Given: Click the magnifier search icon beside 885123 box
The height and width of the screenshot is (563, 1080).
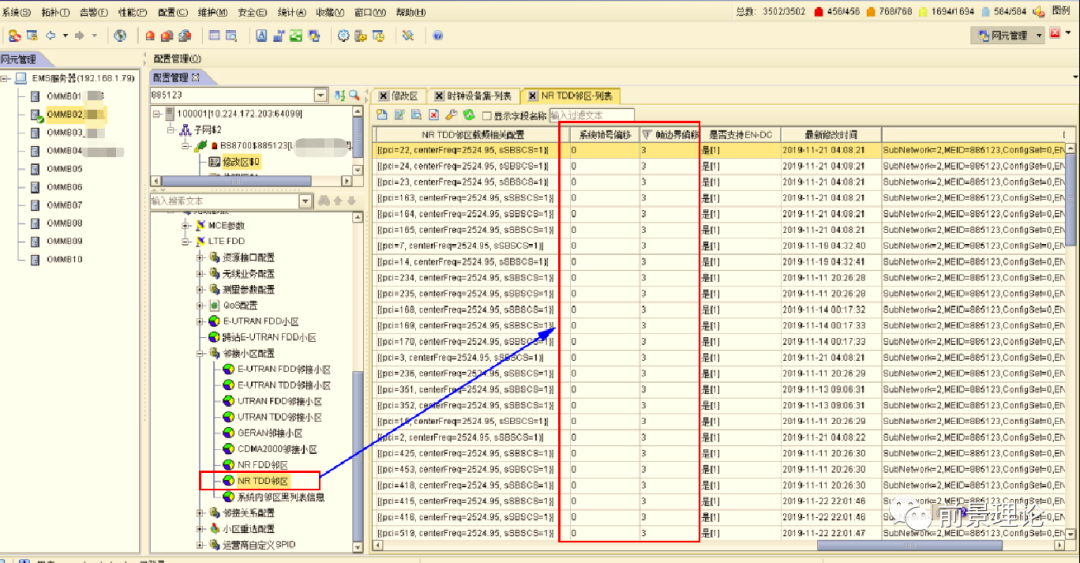Looking at the screenshot, I should pos(354,95).
